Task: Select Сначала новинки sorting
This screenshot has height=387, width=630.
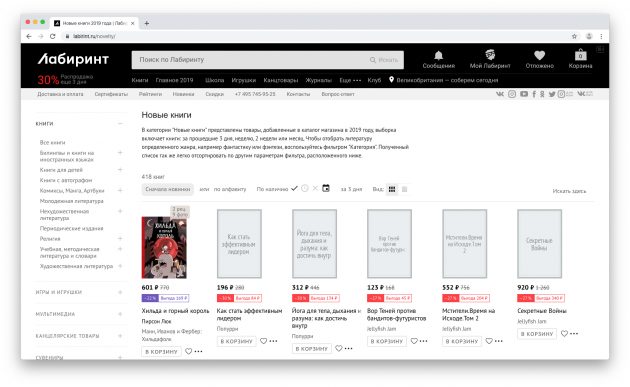Action: (x=168, y=189)
